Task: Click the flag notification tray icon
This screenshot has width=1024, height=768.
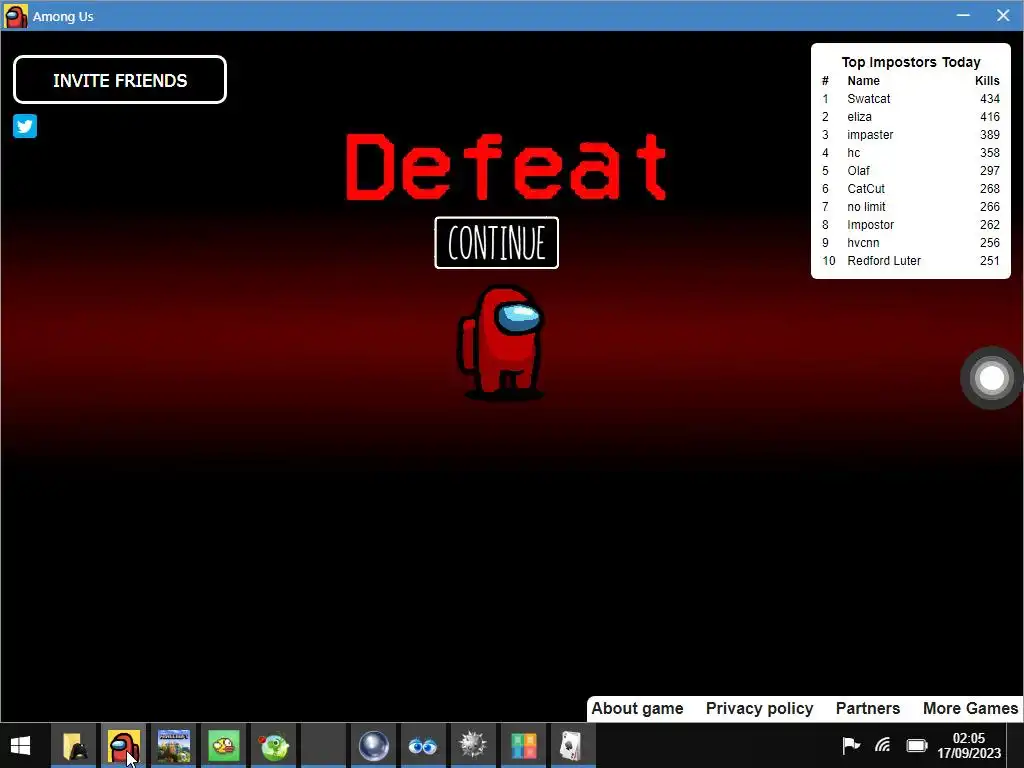Action: click(x=850, y=745)
